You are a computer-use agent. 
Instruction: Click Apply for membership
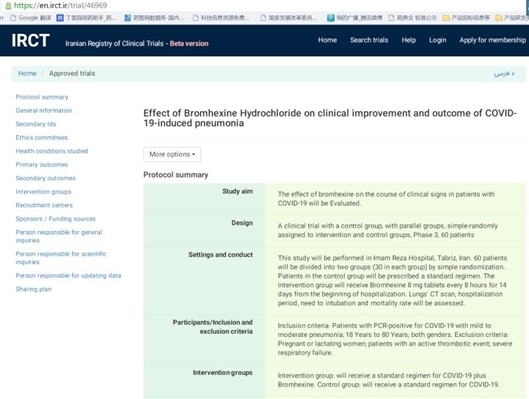[492, 40]
